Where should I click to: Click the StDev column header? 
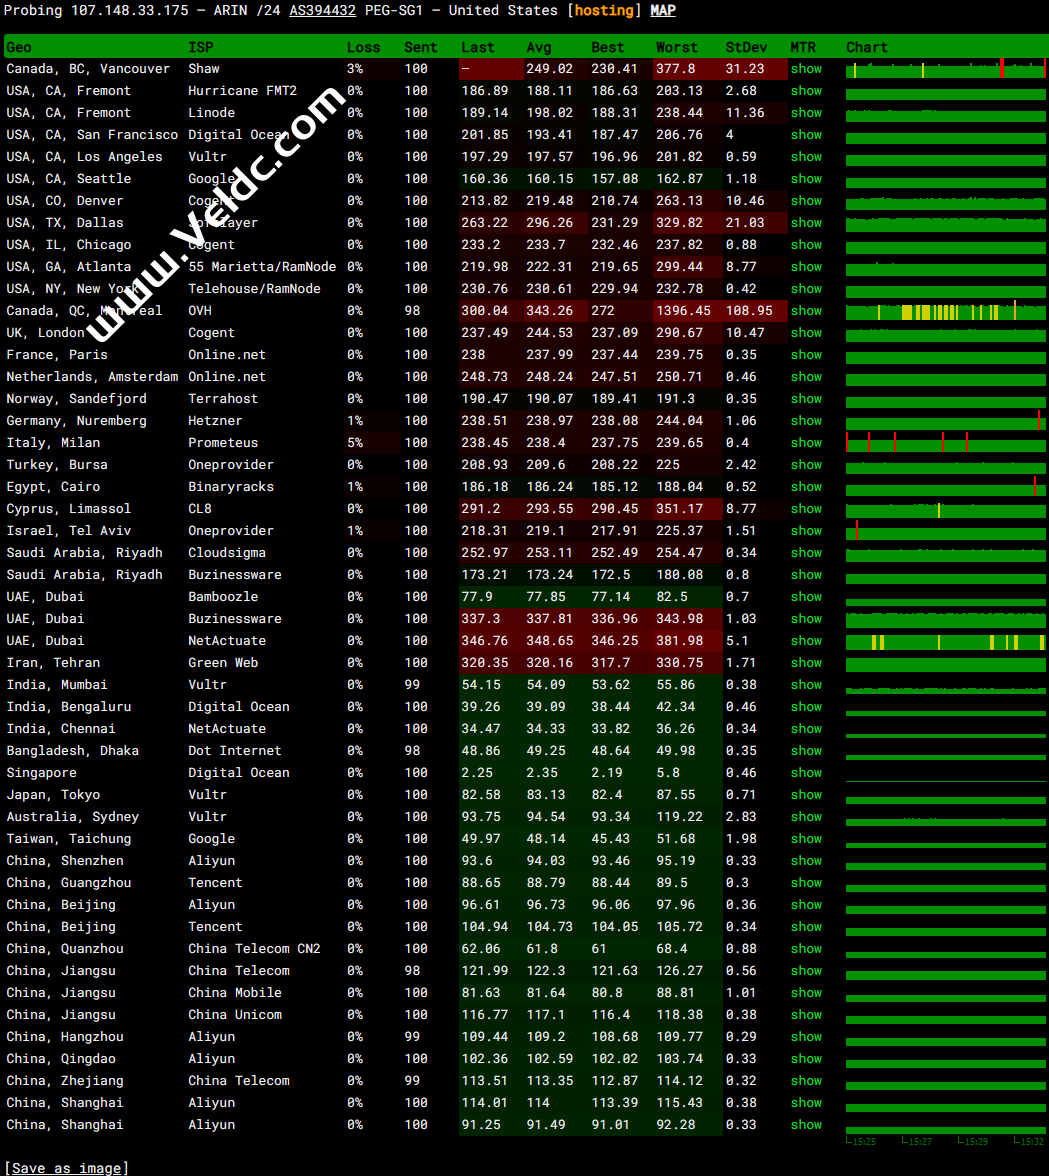[x=745, y=47]
